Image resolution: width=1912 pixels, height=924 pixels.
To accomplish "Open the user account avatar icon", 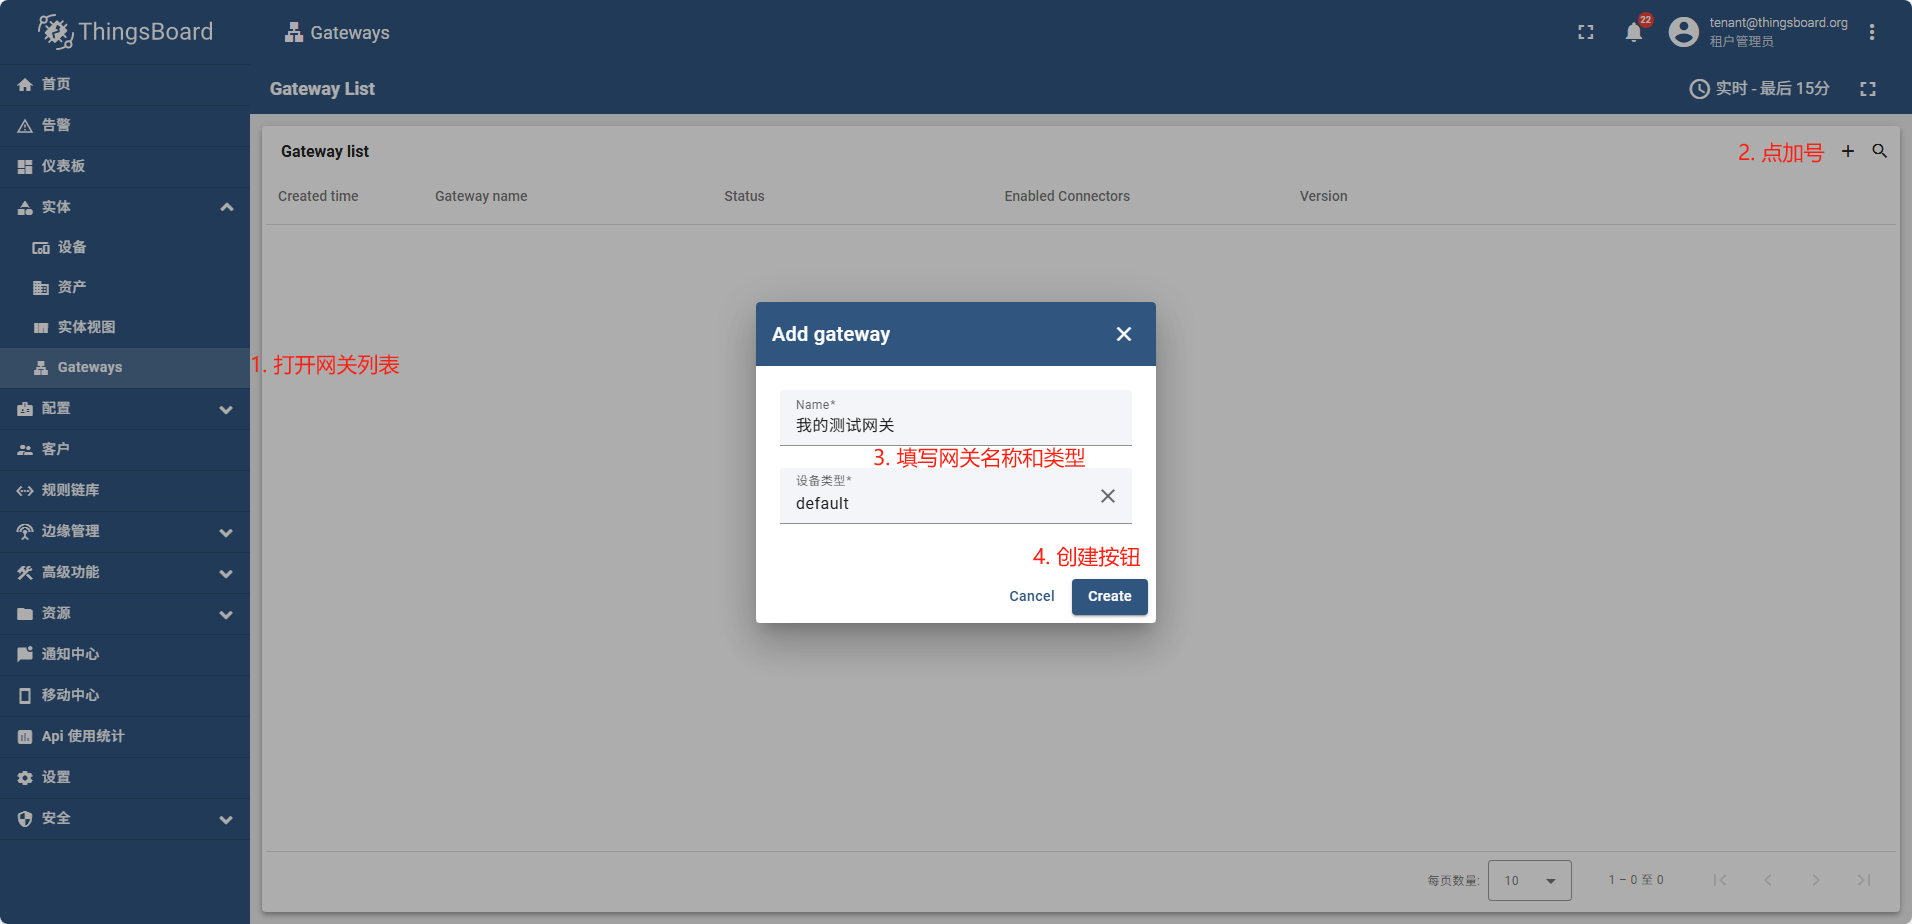I will (x=1683, y=33).
